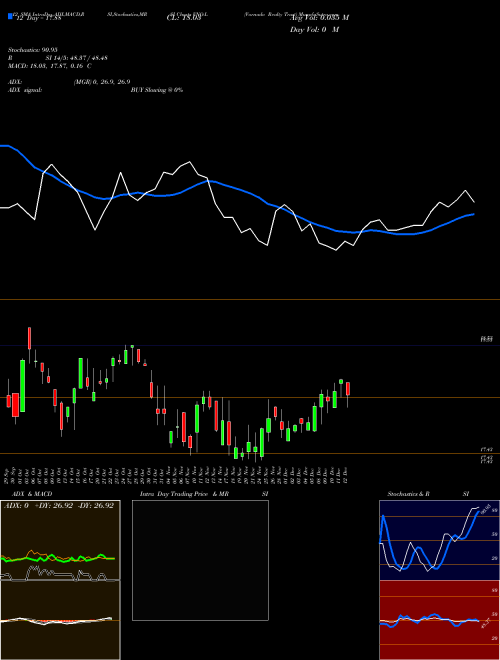This screenshot has width=500, height=660.
Task: Click the 'ADX signal:' label
Action: 25,90
